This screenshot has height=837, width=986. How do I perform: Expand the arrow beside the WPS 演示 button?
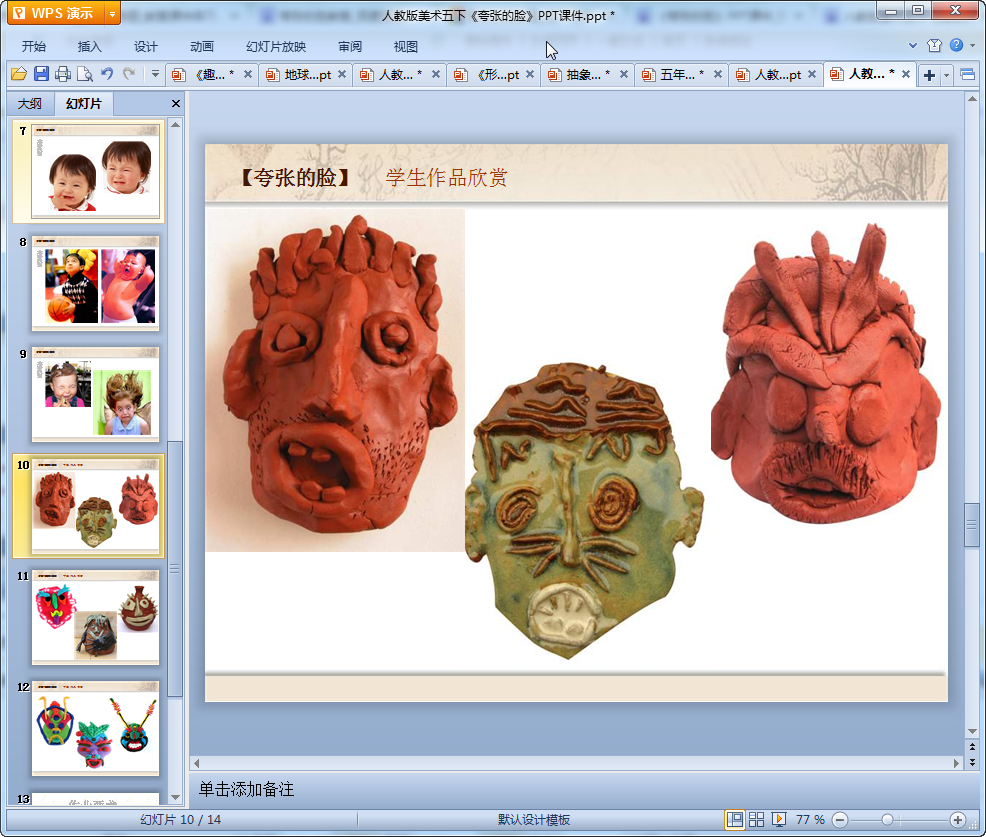112,13
